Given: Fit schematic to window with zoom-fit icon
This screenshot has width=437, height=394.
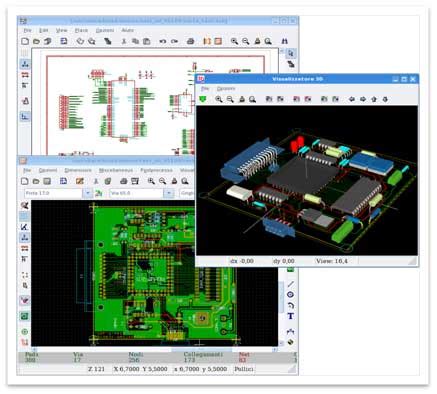Looking at the screenshot, I should click(x=268, y=41).
